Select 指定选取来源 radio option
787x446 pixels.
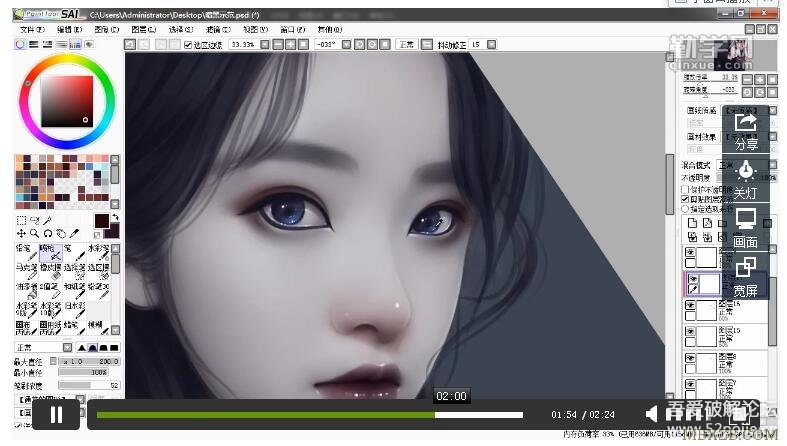pos(685,209)
